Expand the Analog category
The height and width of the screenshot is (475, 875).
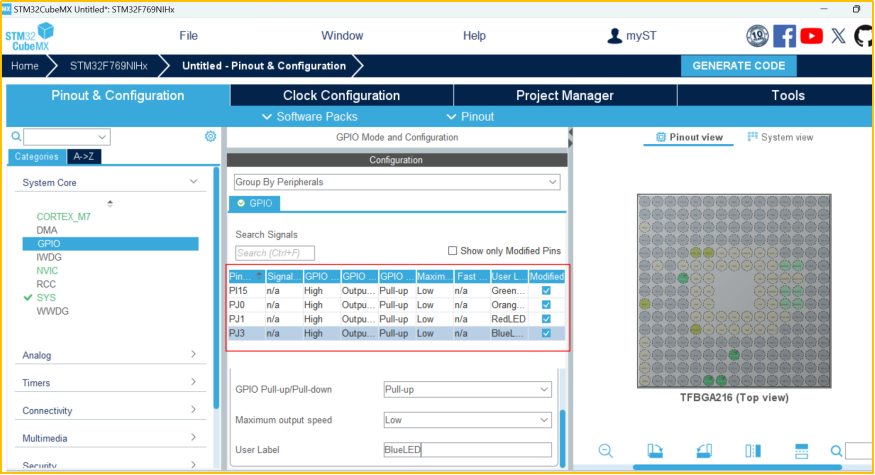tap(110, 355)
